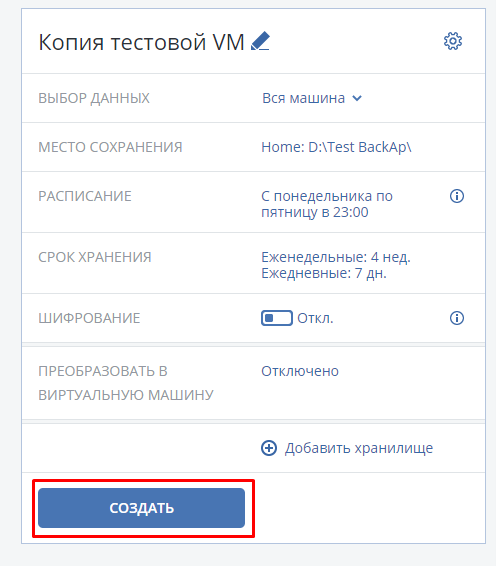Image resolution: width=496 pixels, height=566 pixels.
Task: Open the Вся машина dropdown
Action: 312,98
